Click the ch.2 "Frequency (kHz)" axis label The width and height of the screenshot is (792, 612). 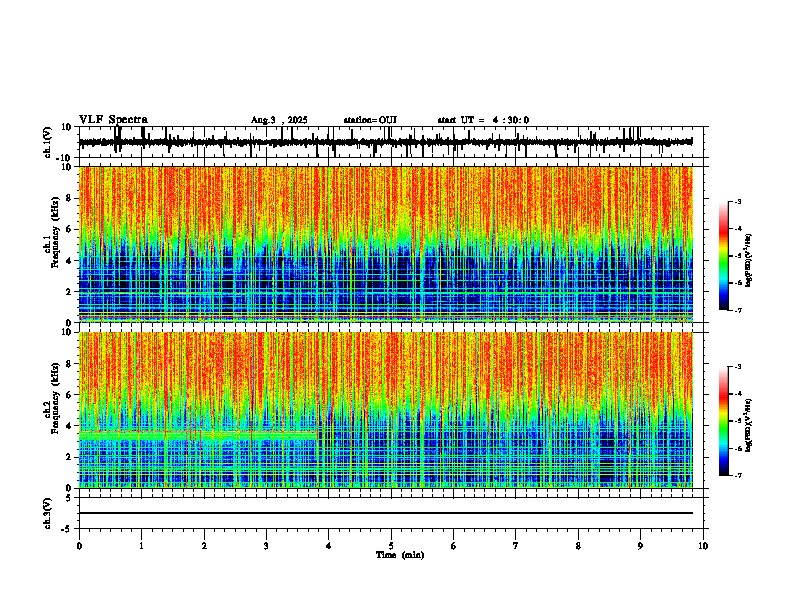[x=56, y=398]
